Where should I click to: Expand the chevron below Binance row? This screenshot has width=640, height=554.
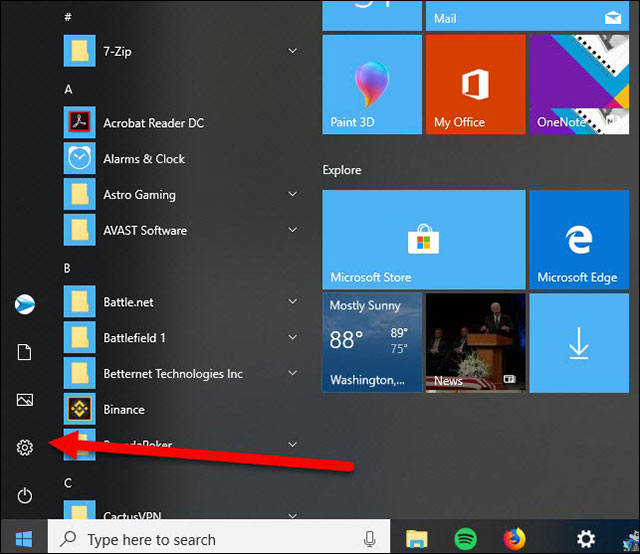(293, 445)
